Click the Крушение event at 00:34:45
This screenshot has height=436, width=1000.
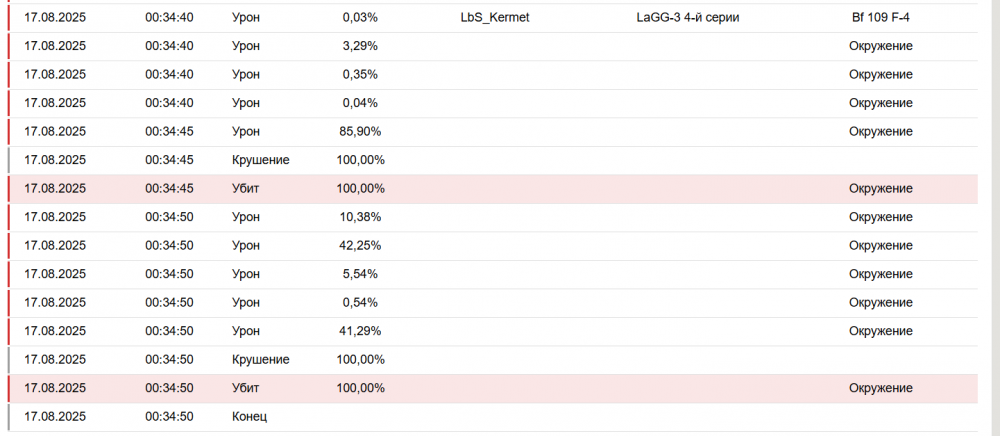point(260,160)
